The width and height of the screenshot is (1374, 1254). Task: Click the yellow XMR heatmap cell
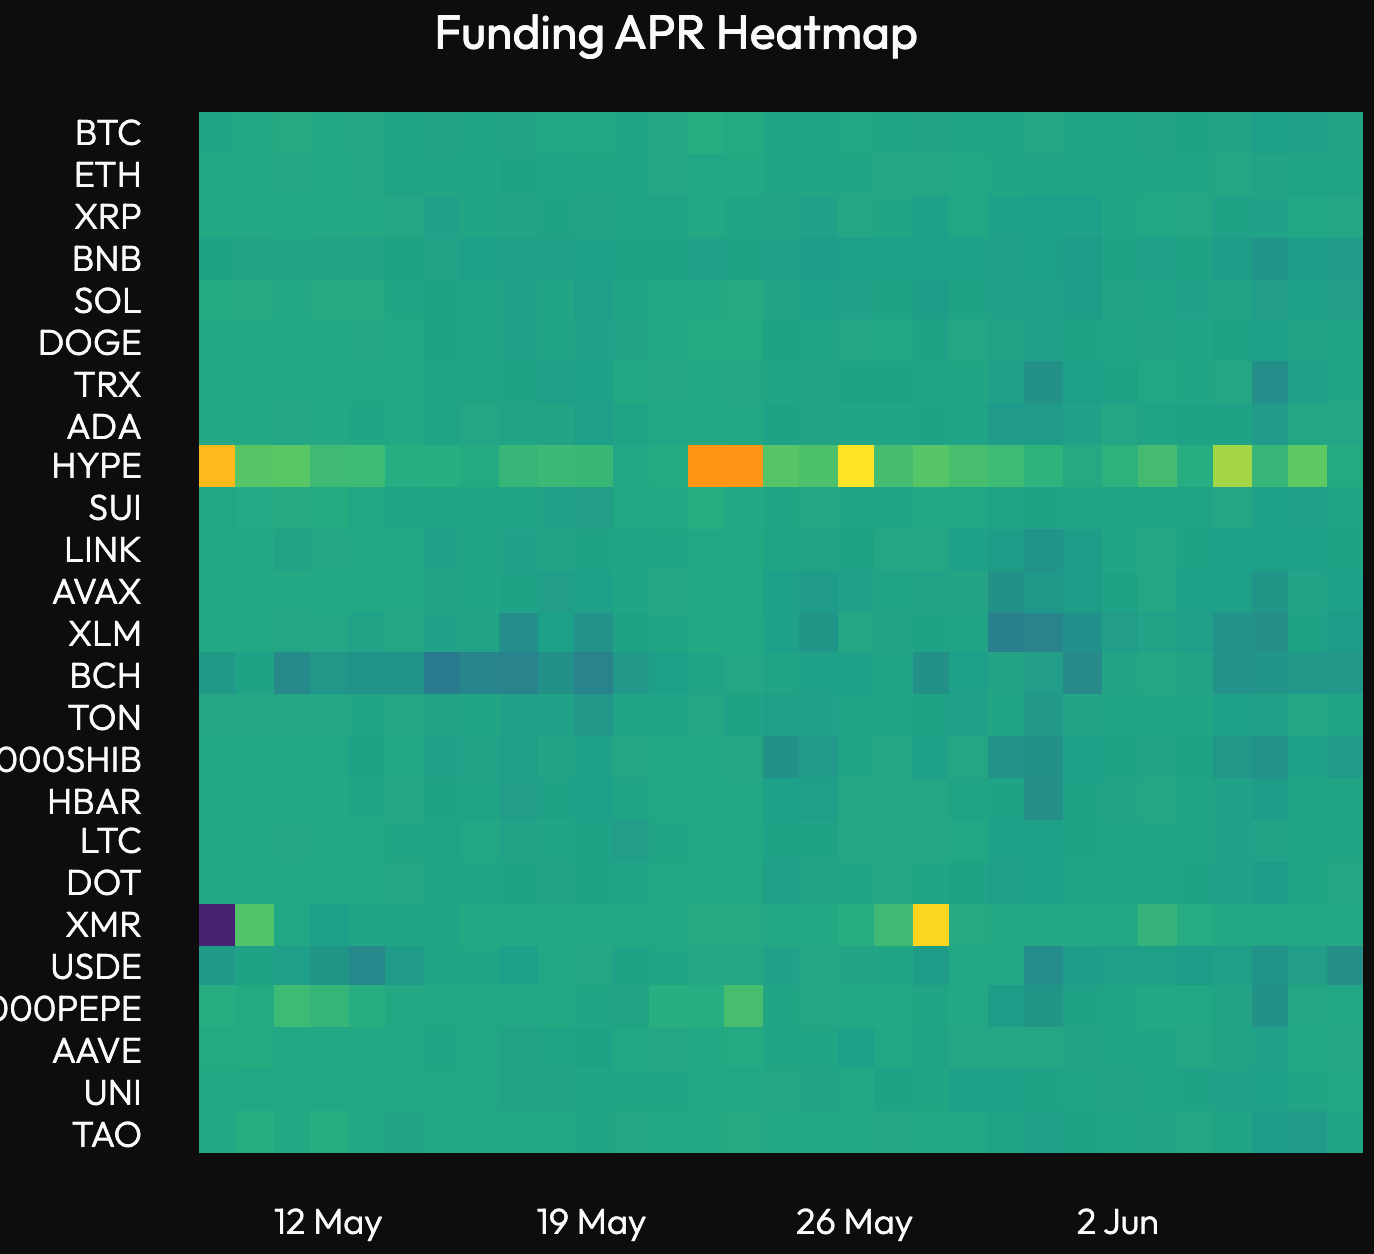[x=931, y=925]
